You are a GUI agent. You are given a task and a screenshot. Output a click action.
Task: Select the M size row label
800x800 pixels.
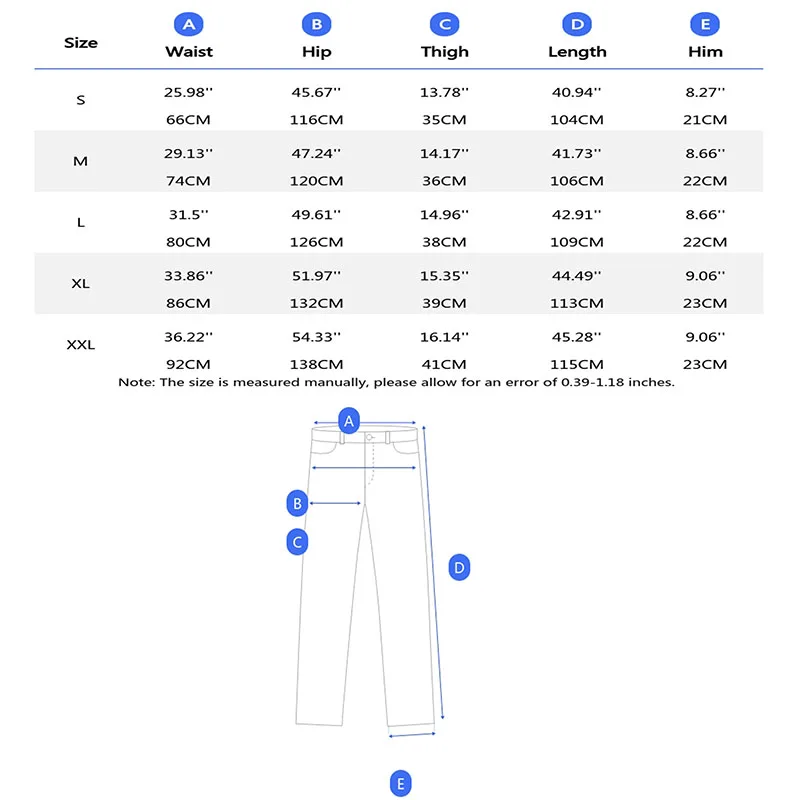tap(81, 161)
